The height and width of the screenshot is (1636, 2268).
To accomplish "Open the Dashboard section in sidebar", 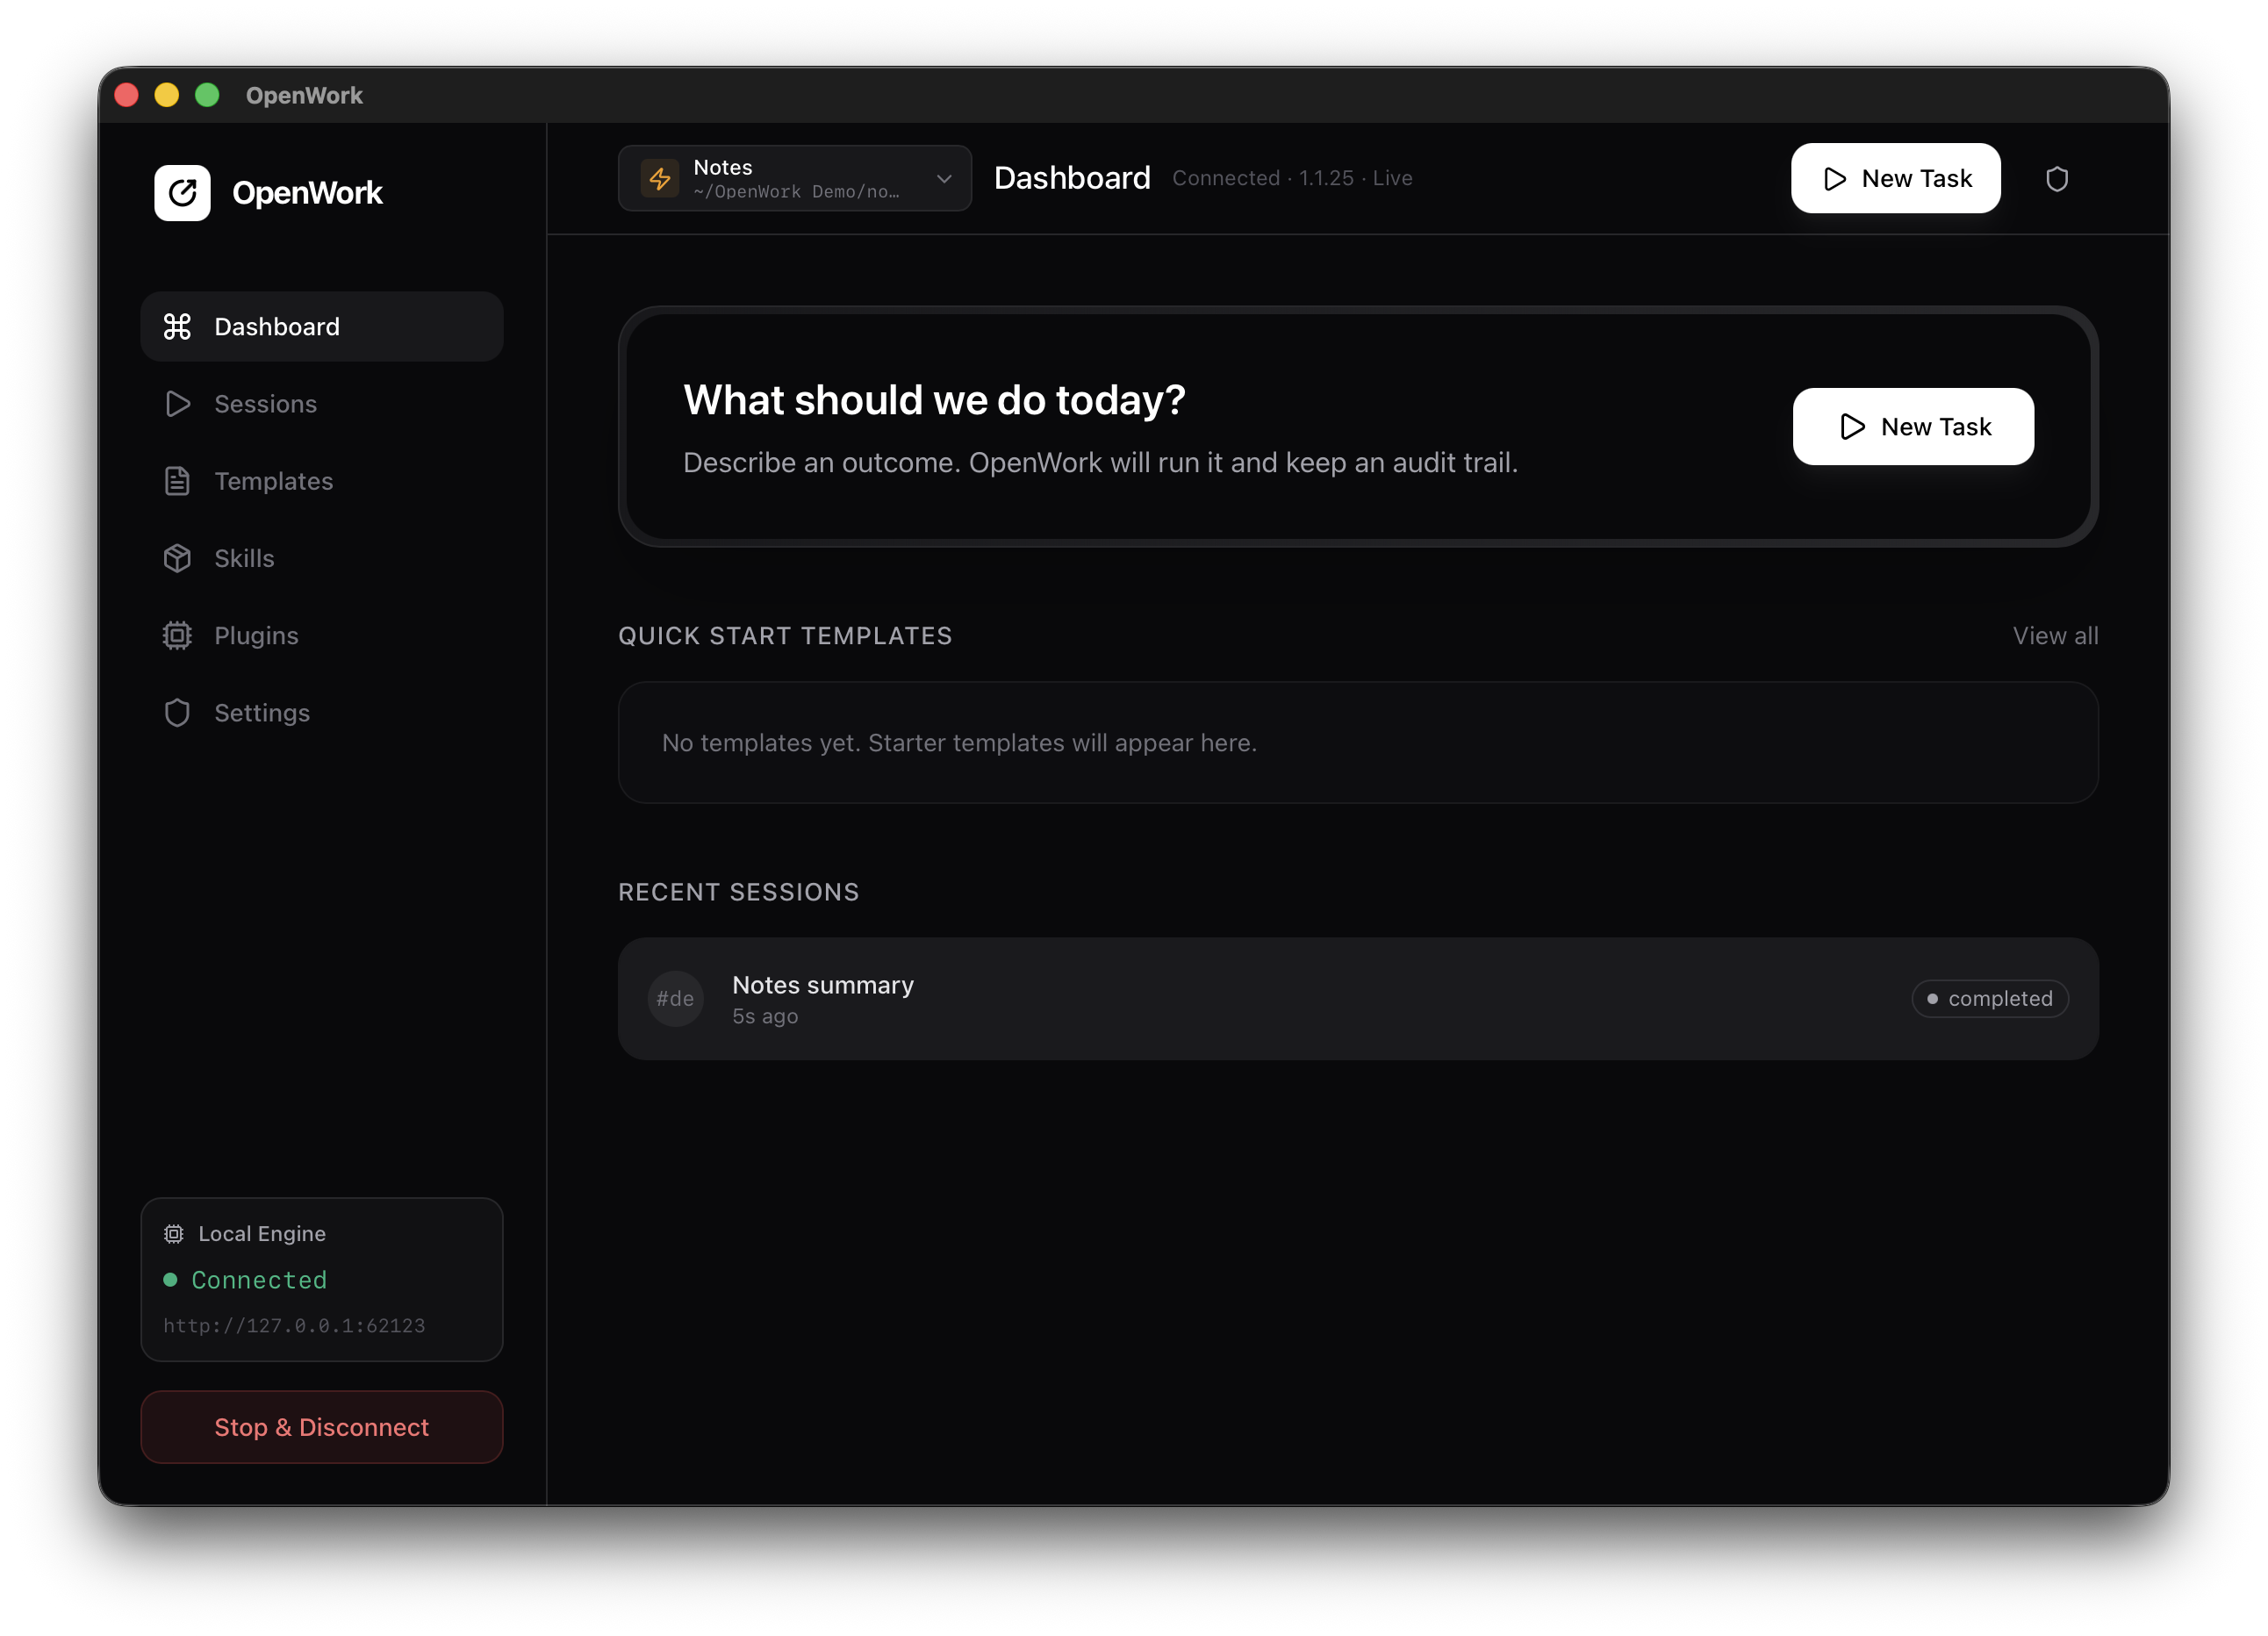I will [x=276, y=326].
